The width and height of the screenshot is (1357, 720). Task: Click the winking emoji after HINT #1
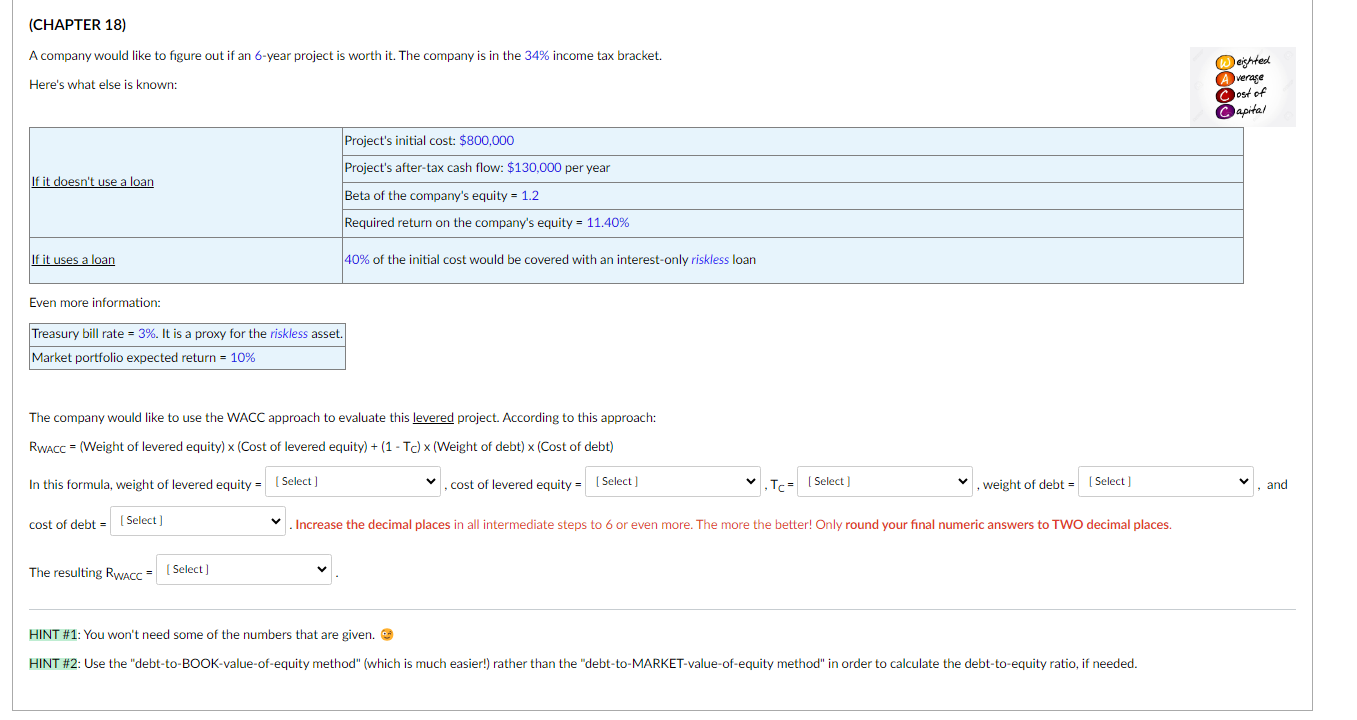point(387,635)
